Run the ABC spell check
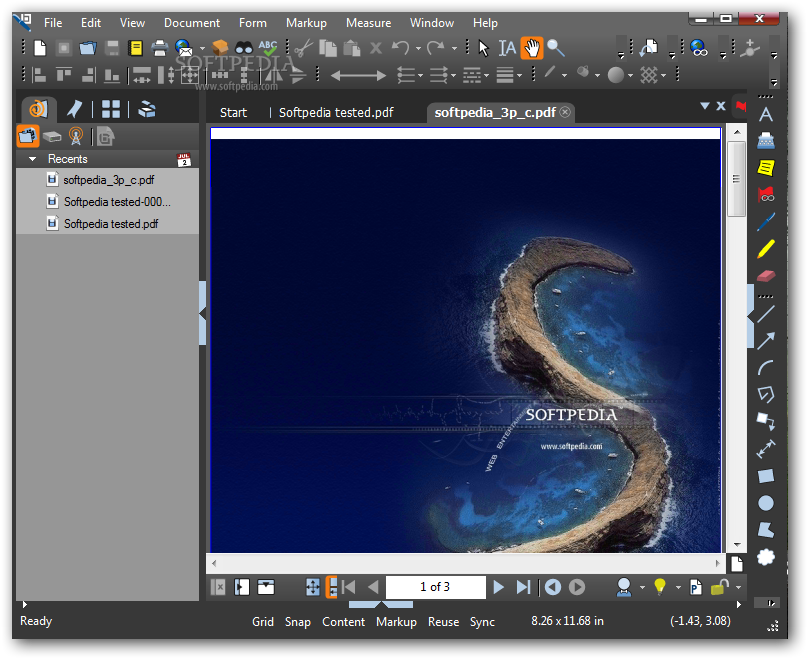The height and width of the screenshot is (659, 808). [x=268, y=48]
